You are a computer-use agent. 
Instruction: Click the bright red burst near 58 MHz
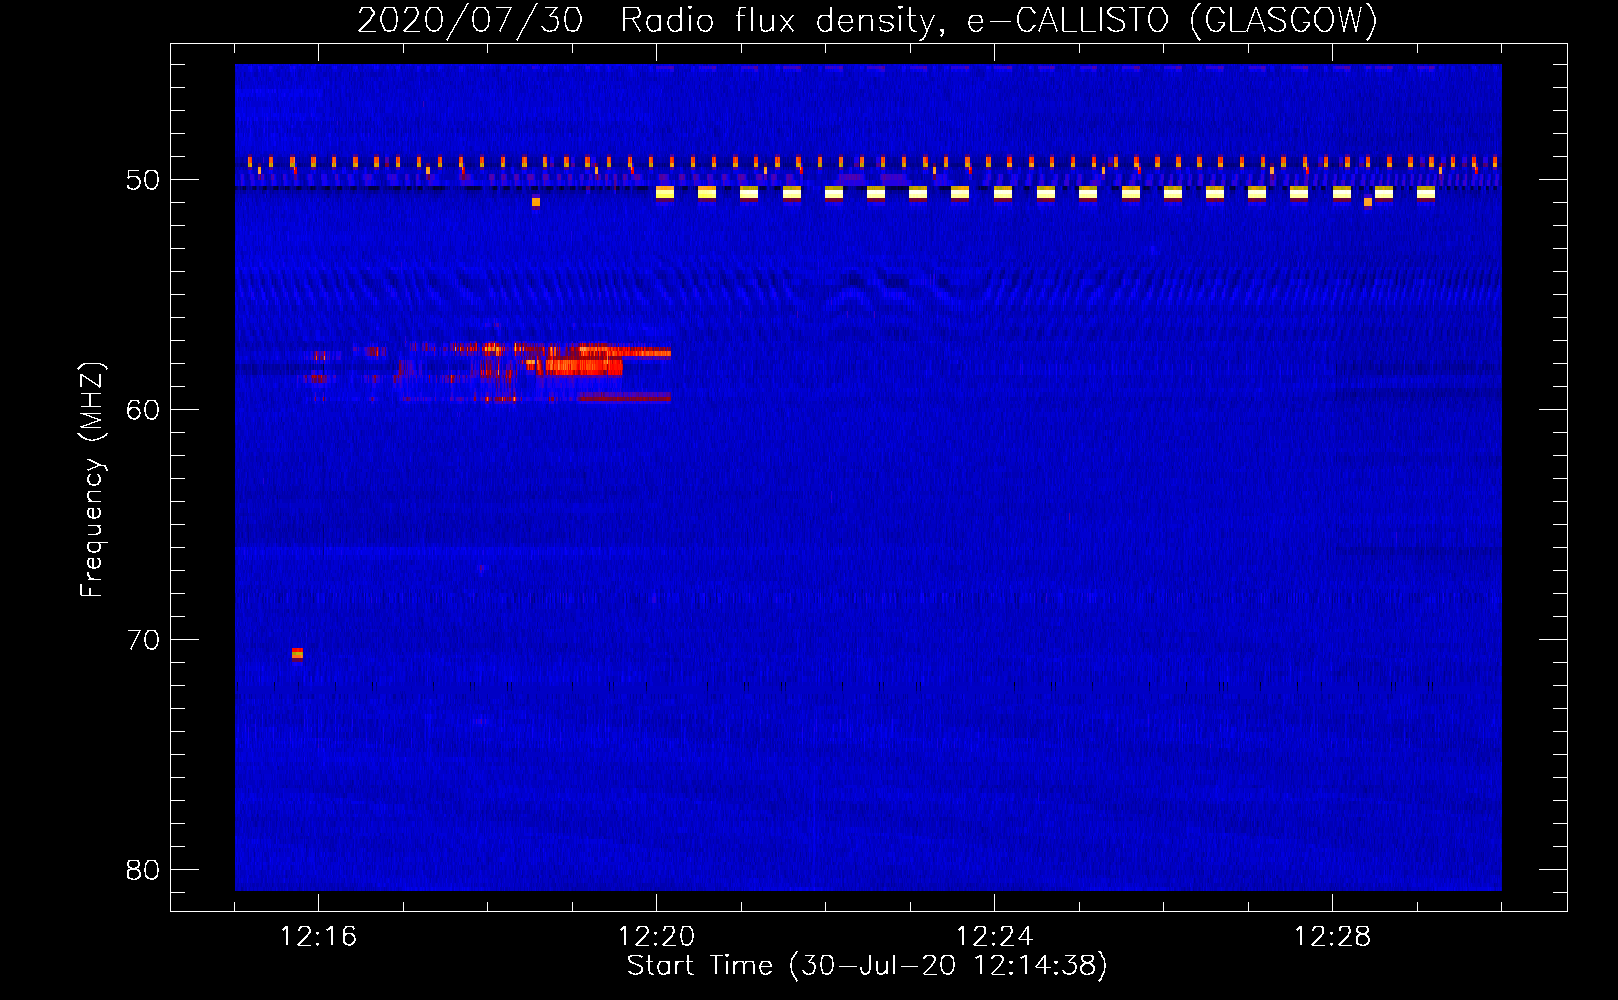coord(583,366)
